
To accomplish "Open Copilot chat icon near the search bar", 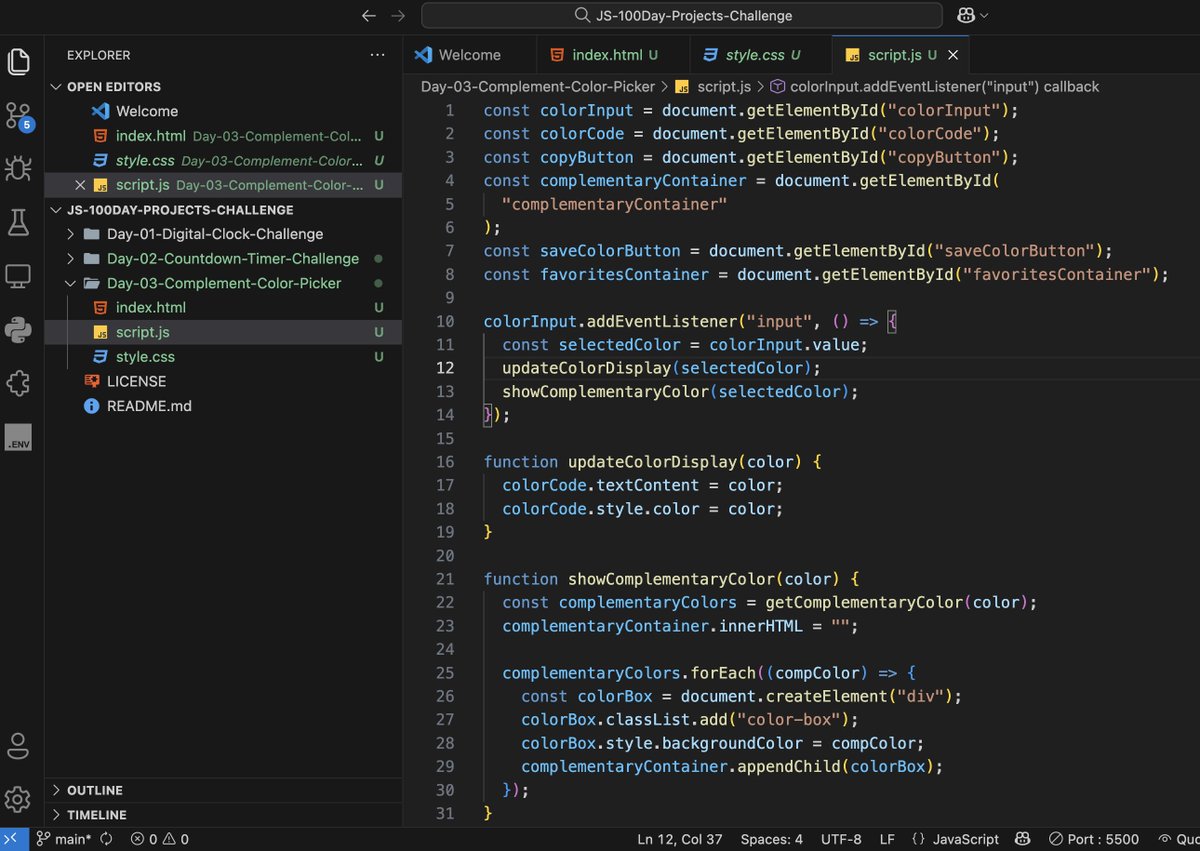I will 964,15.
